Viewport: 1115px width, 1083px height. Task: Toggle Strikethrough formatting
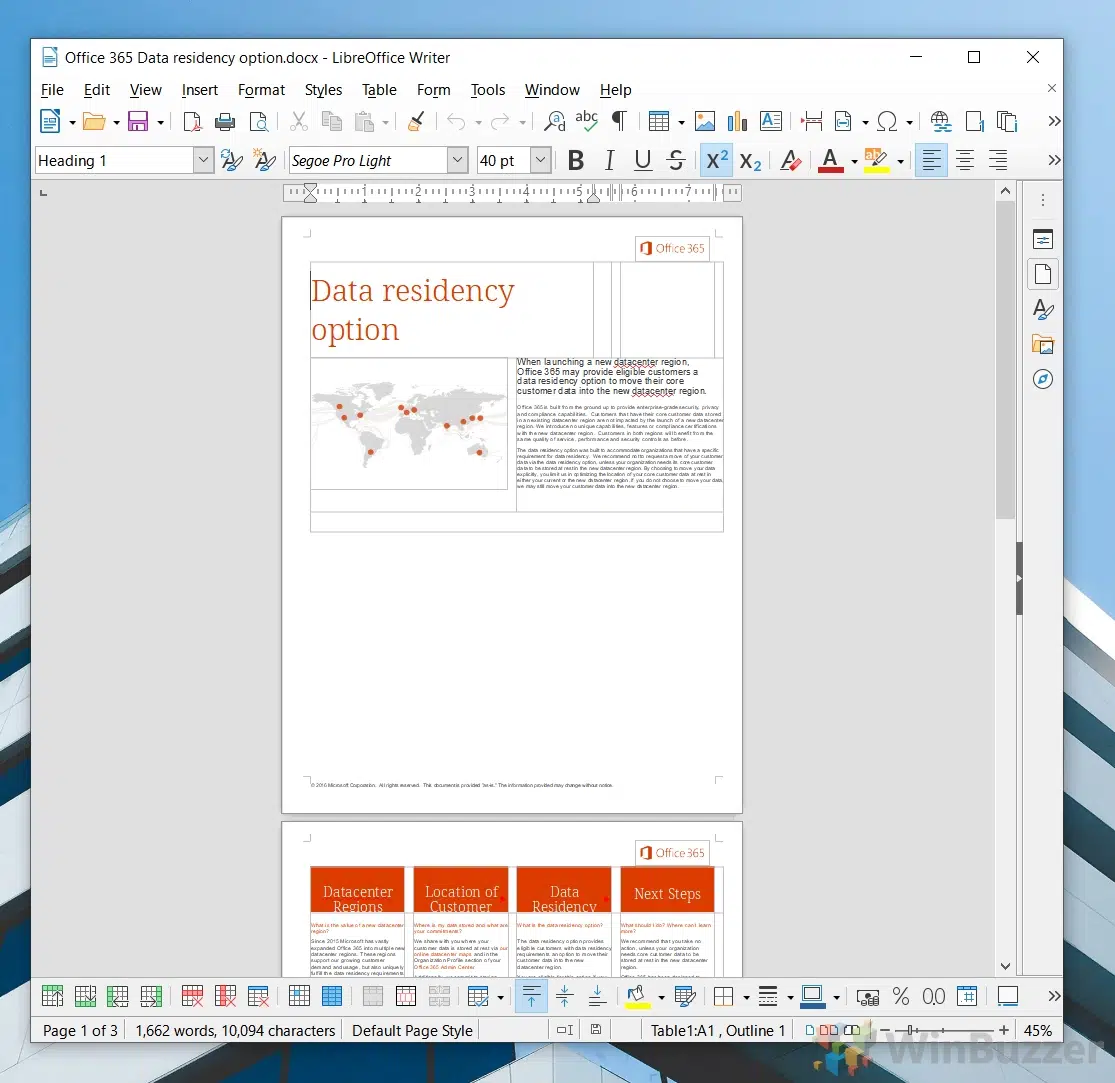[x=676, y=161]
